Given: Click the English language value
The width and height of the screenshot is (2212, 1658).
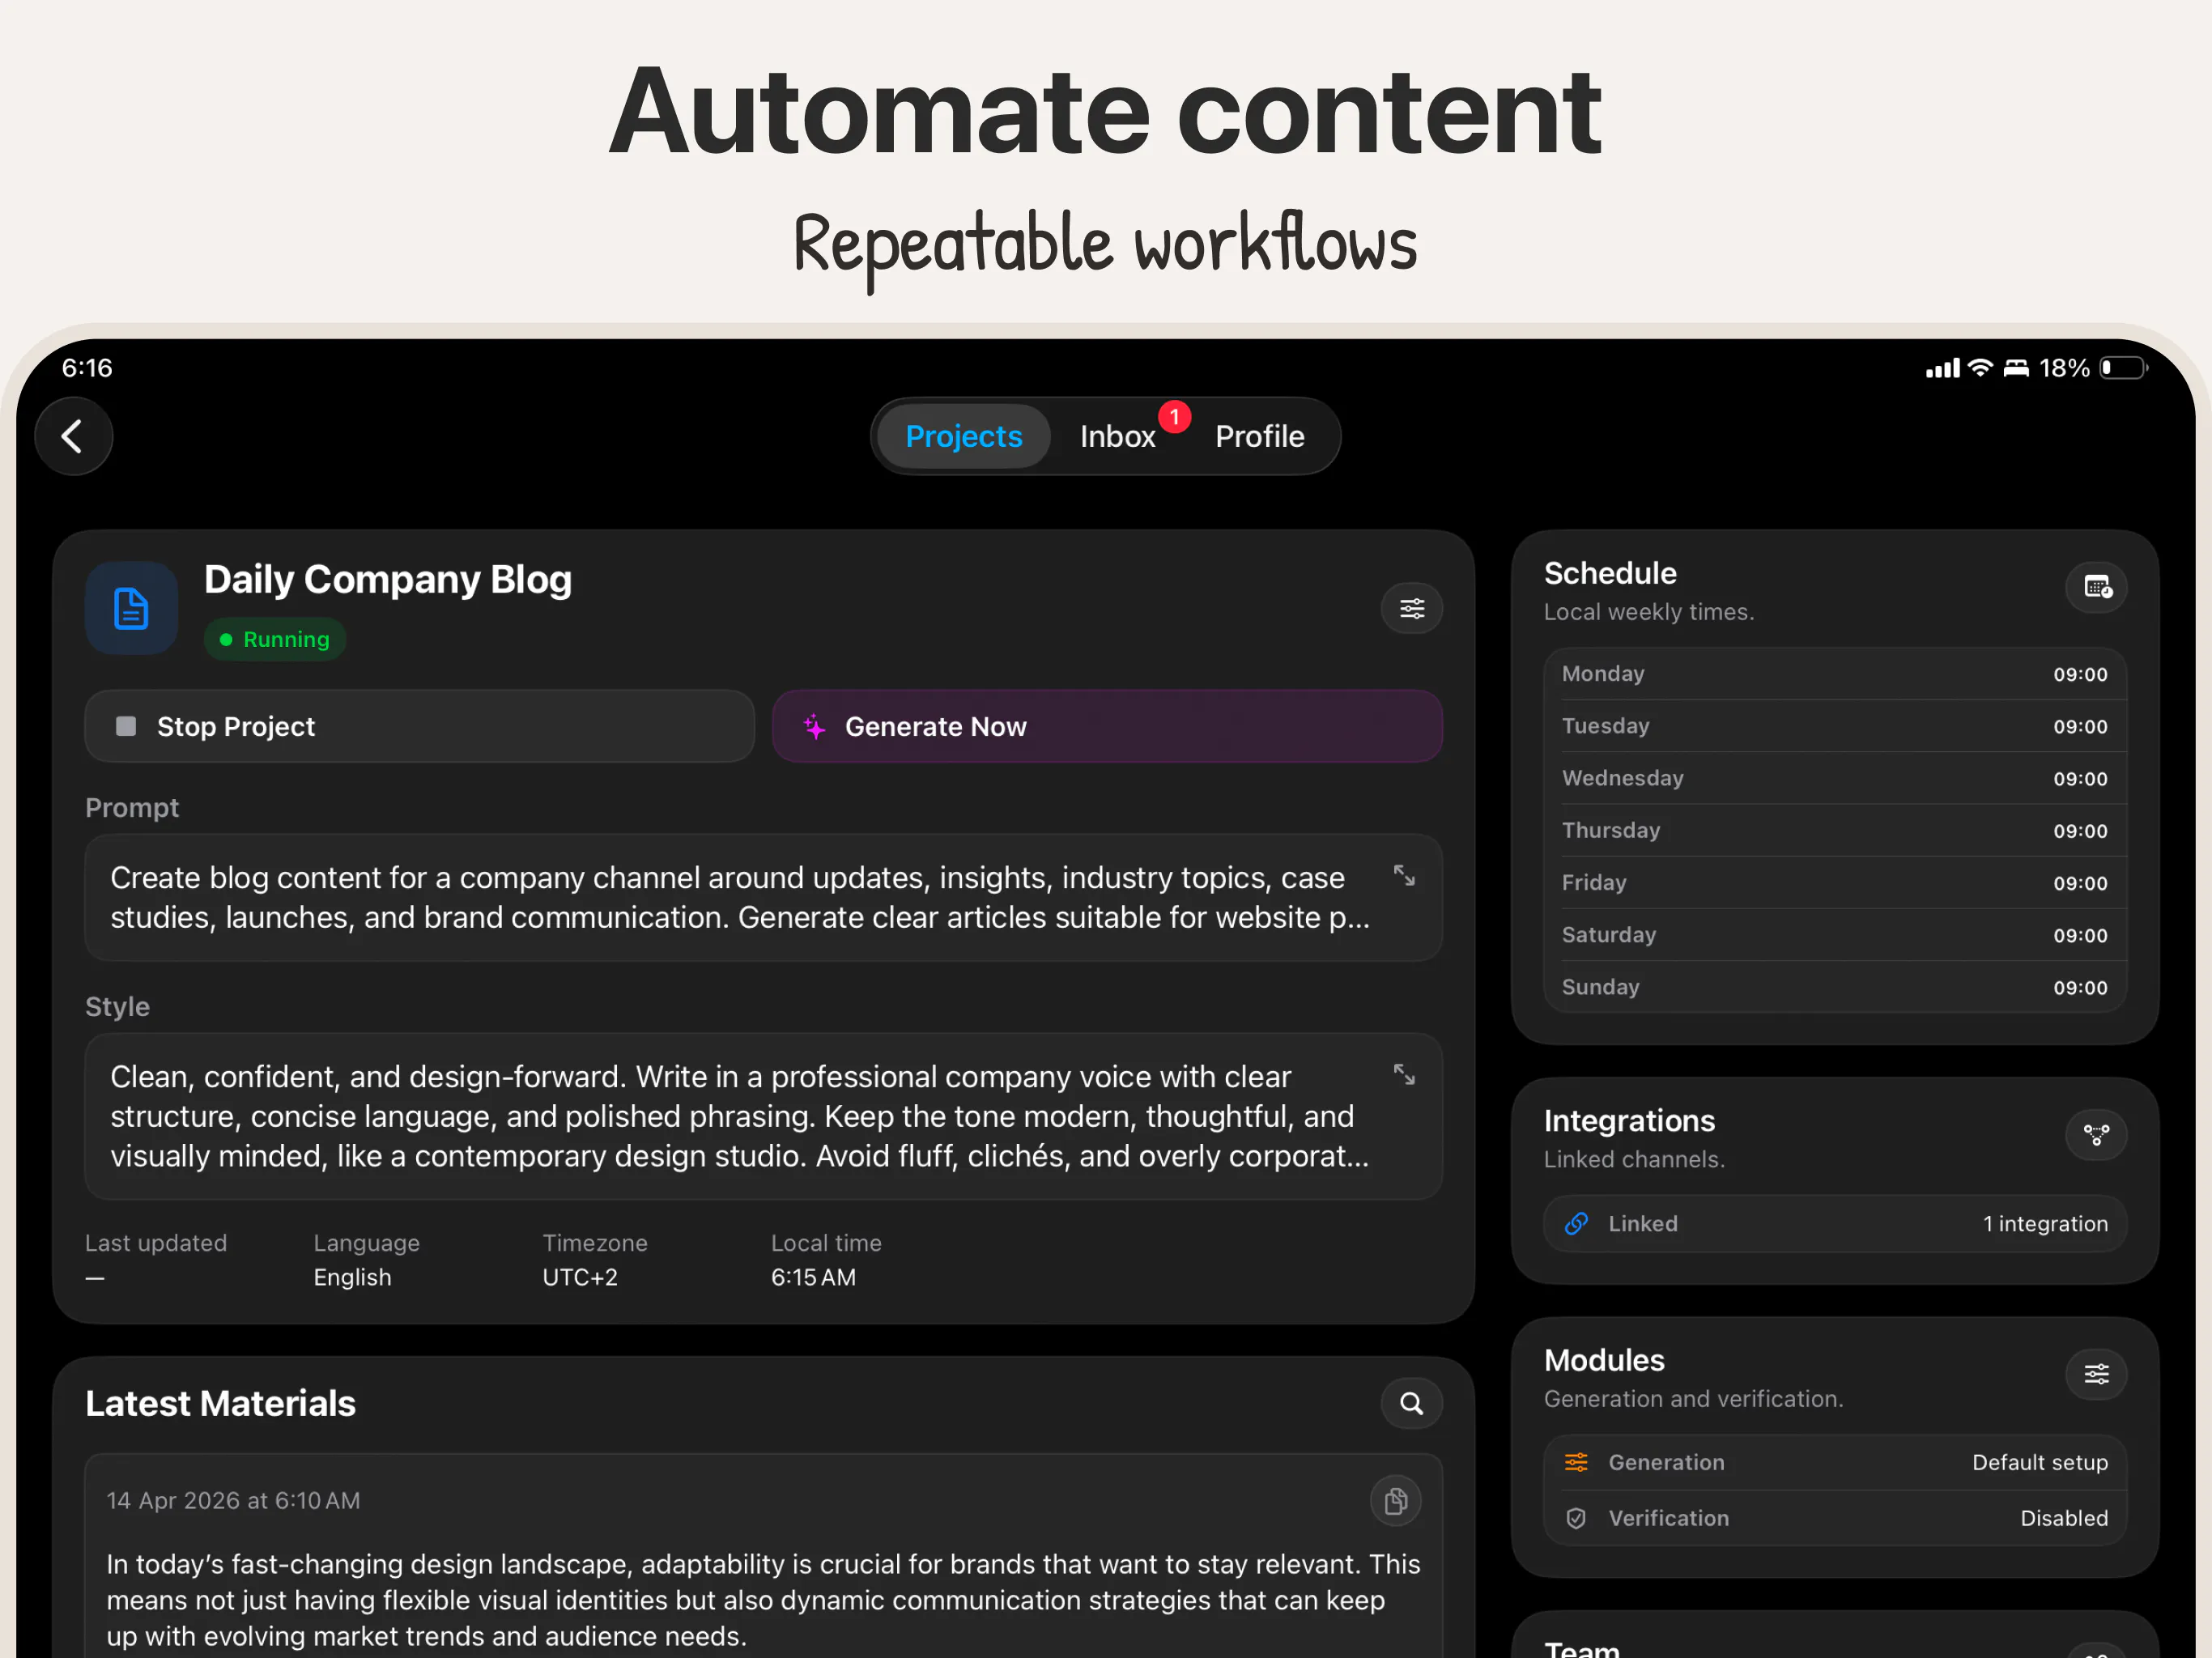Looking at the screenshot, I should pos(352,1277).
